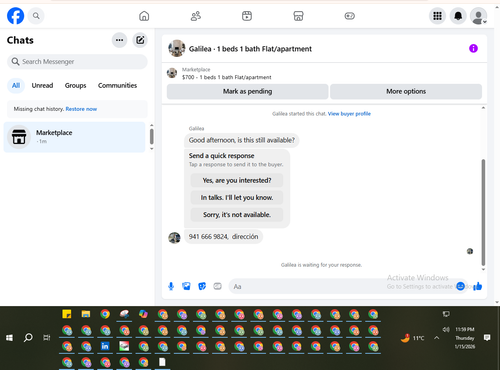Click the Mark as pending button
This screenshot has width=500, height=370.
coord(247,91)
